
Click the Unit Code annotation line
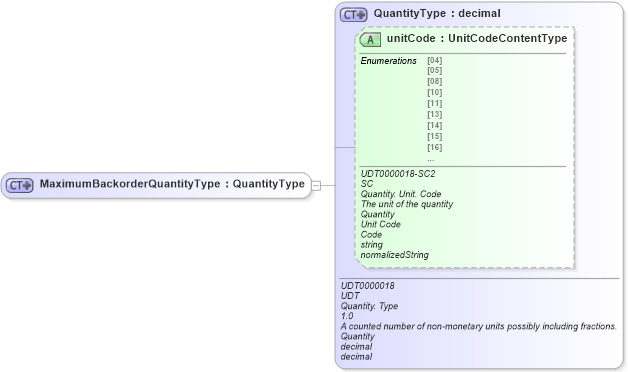(x=380, y=224)
